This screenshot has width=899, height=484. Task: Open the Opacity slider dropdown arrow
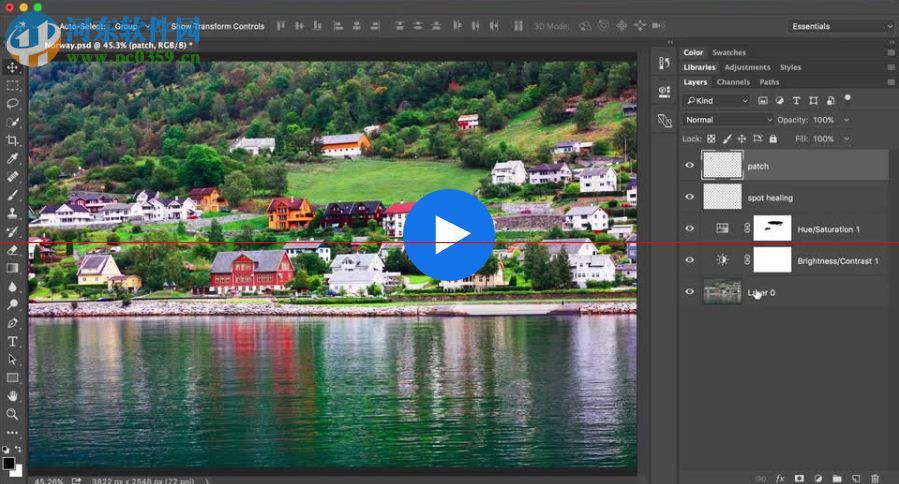[847, 120]
